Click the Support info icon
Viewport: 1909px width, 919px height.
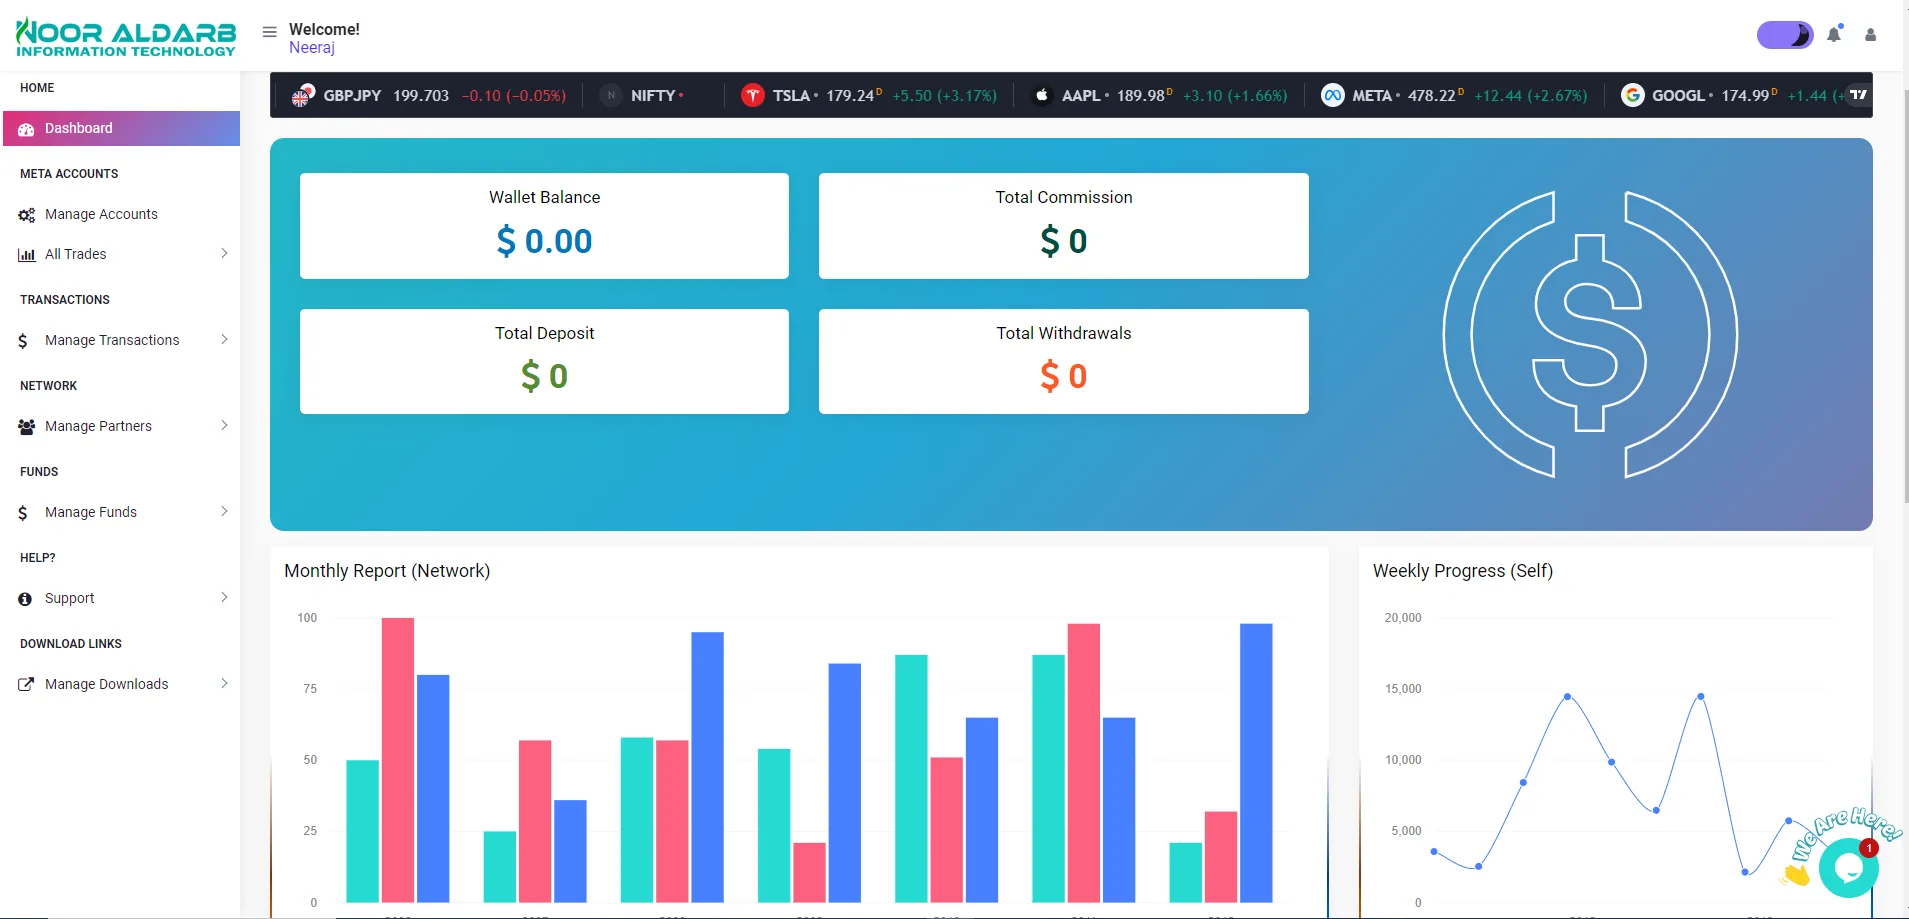pos(25,598)
